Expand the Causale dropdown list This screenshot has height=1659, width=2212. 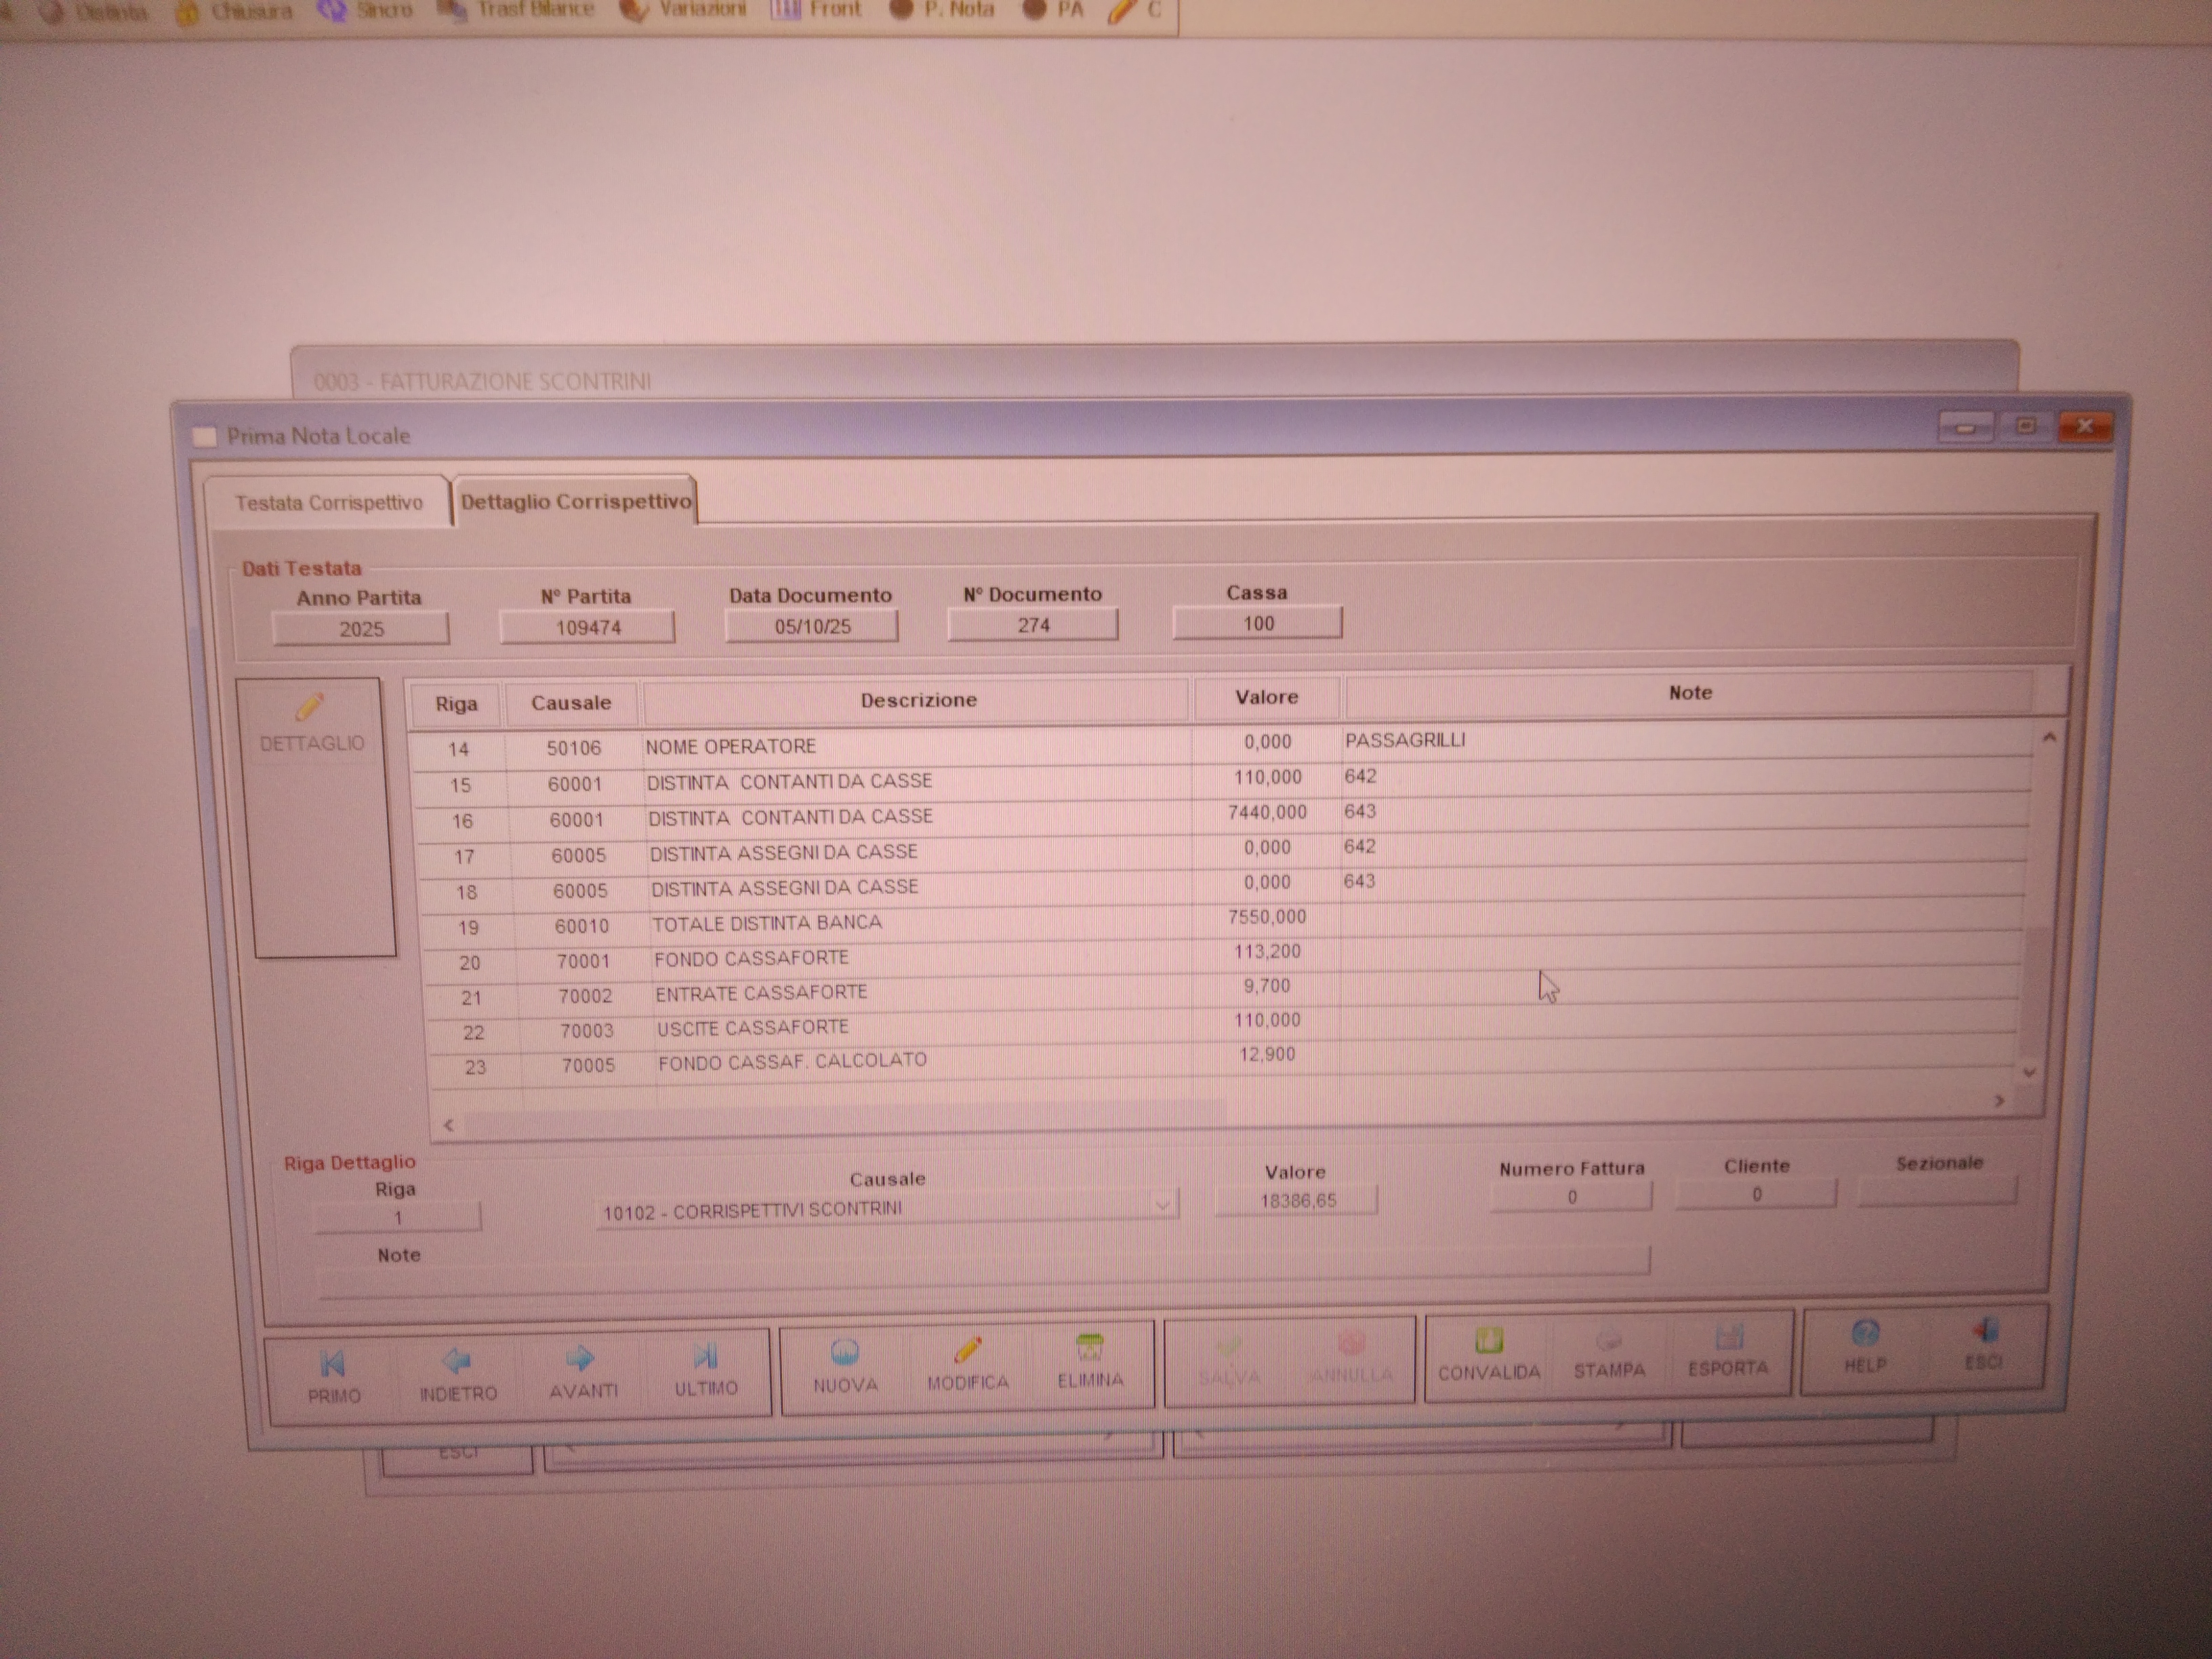[1162, 1206]
